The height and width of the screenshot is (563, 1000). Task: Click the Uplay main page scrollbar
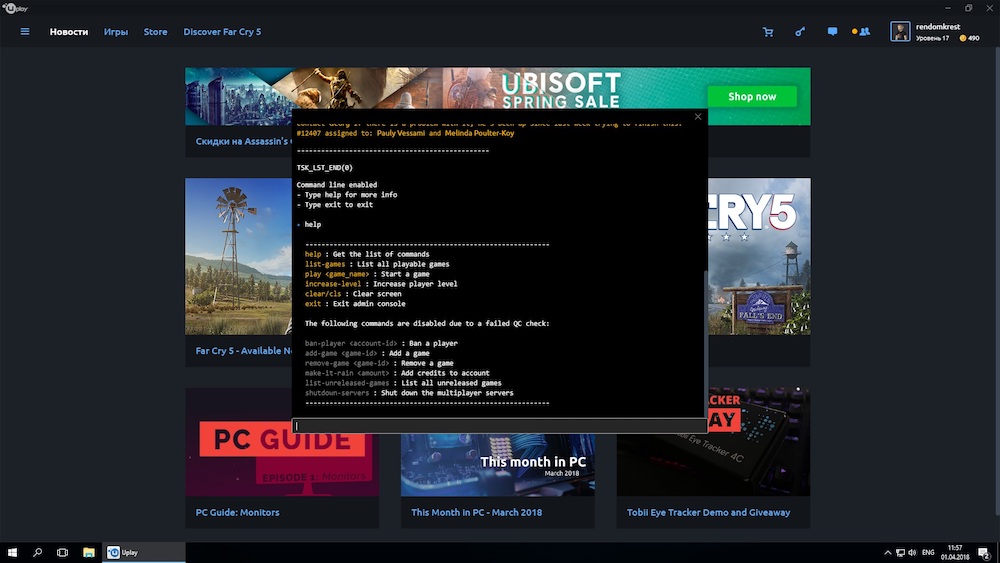point(997,281)
